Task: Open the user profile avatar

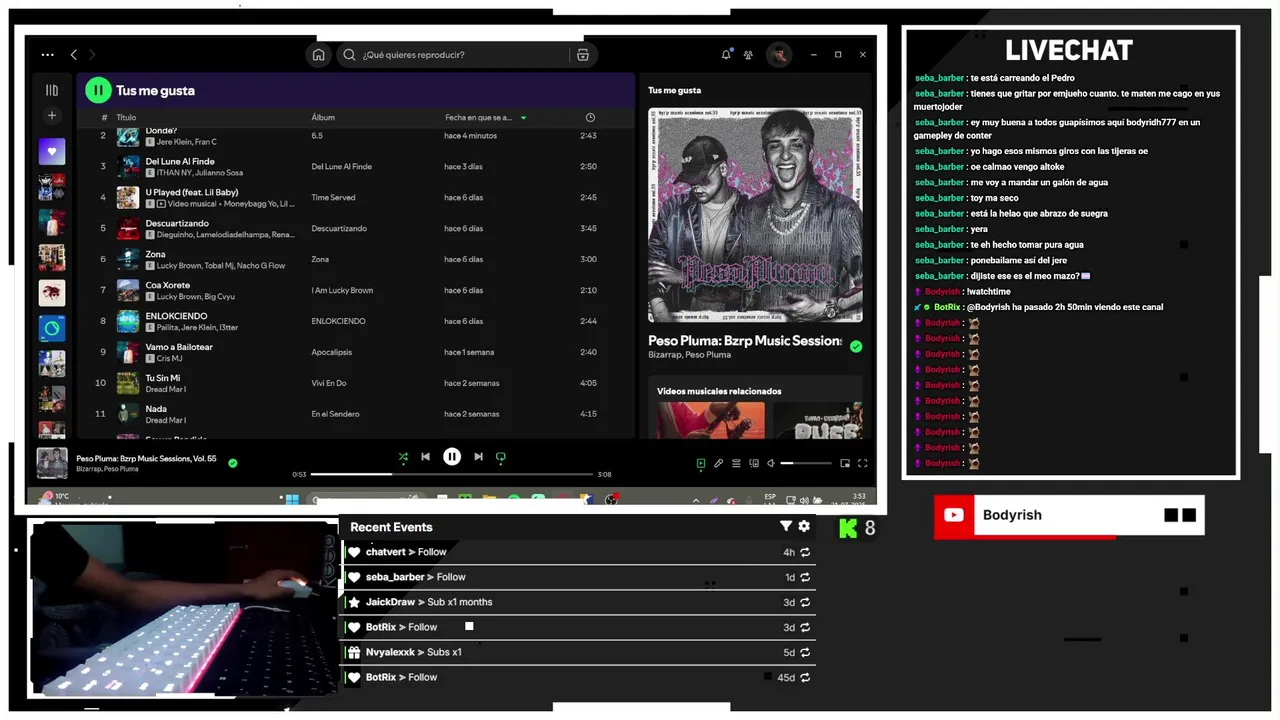Action: tap(779, 55)
